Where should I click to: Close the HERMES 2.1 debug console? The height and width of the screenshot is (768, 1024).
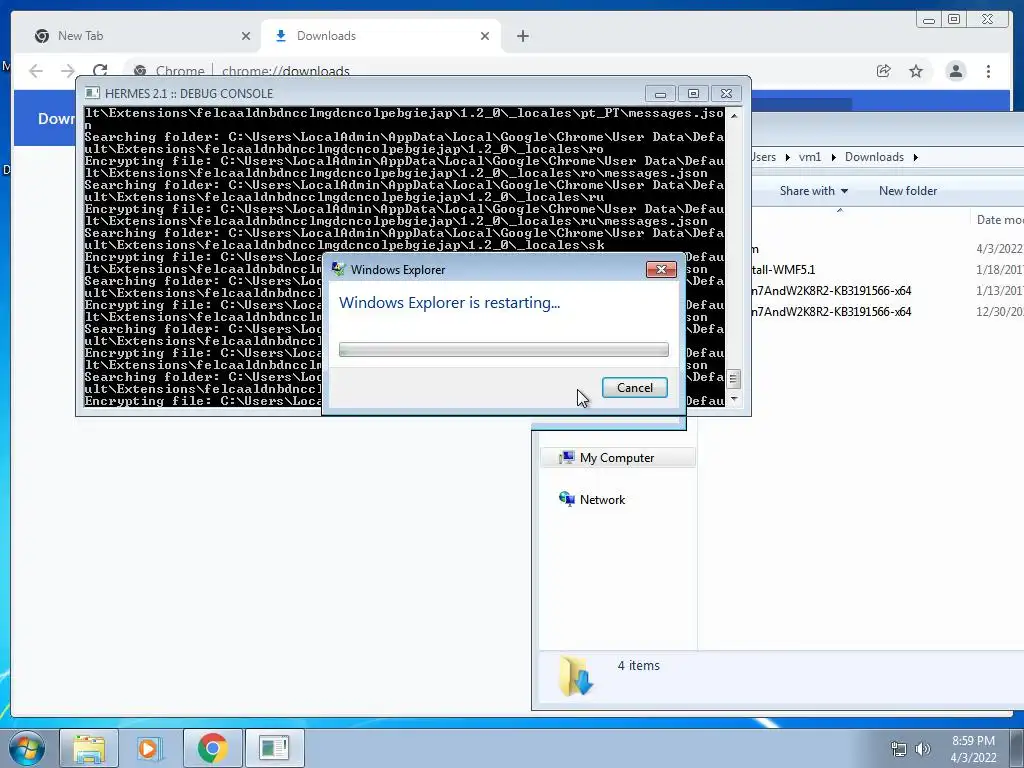[726, 93]
